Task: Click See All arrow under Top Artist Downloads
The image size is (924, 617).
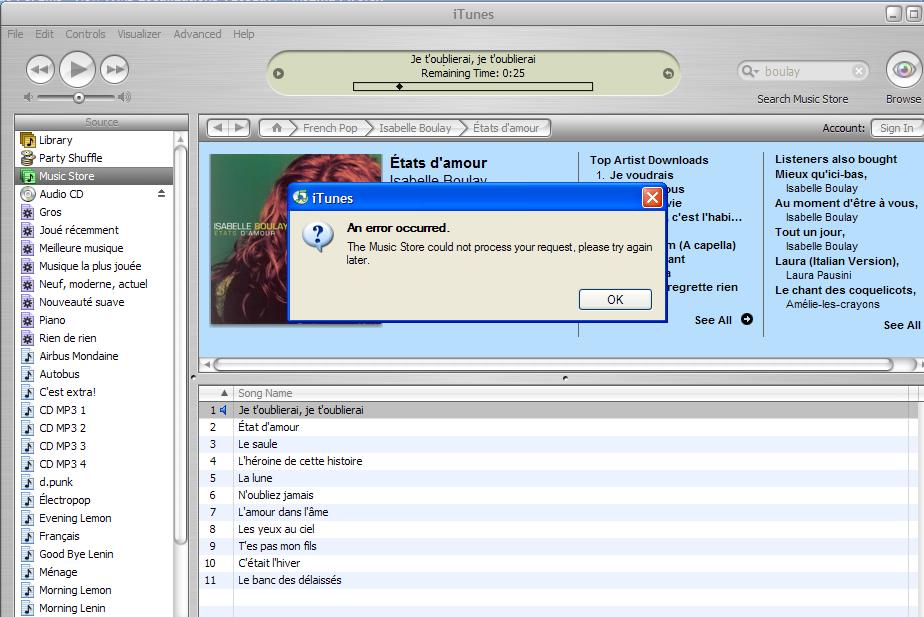Action: (x=747, y=319)
